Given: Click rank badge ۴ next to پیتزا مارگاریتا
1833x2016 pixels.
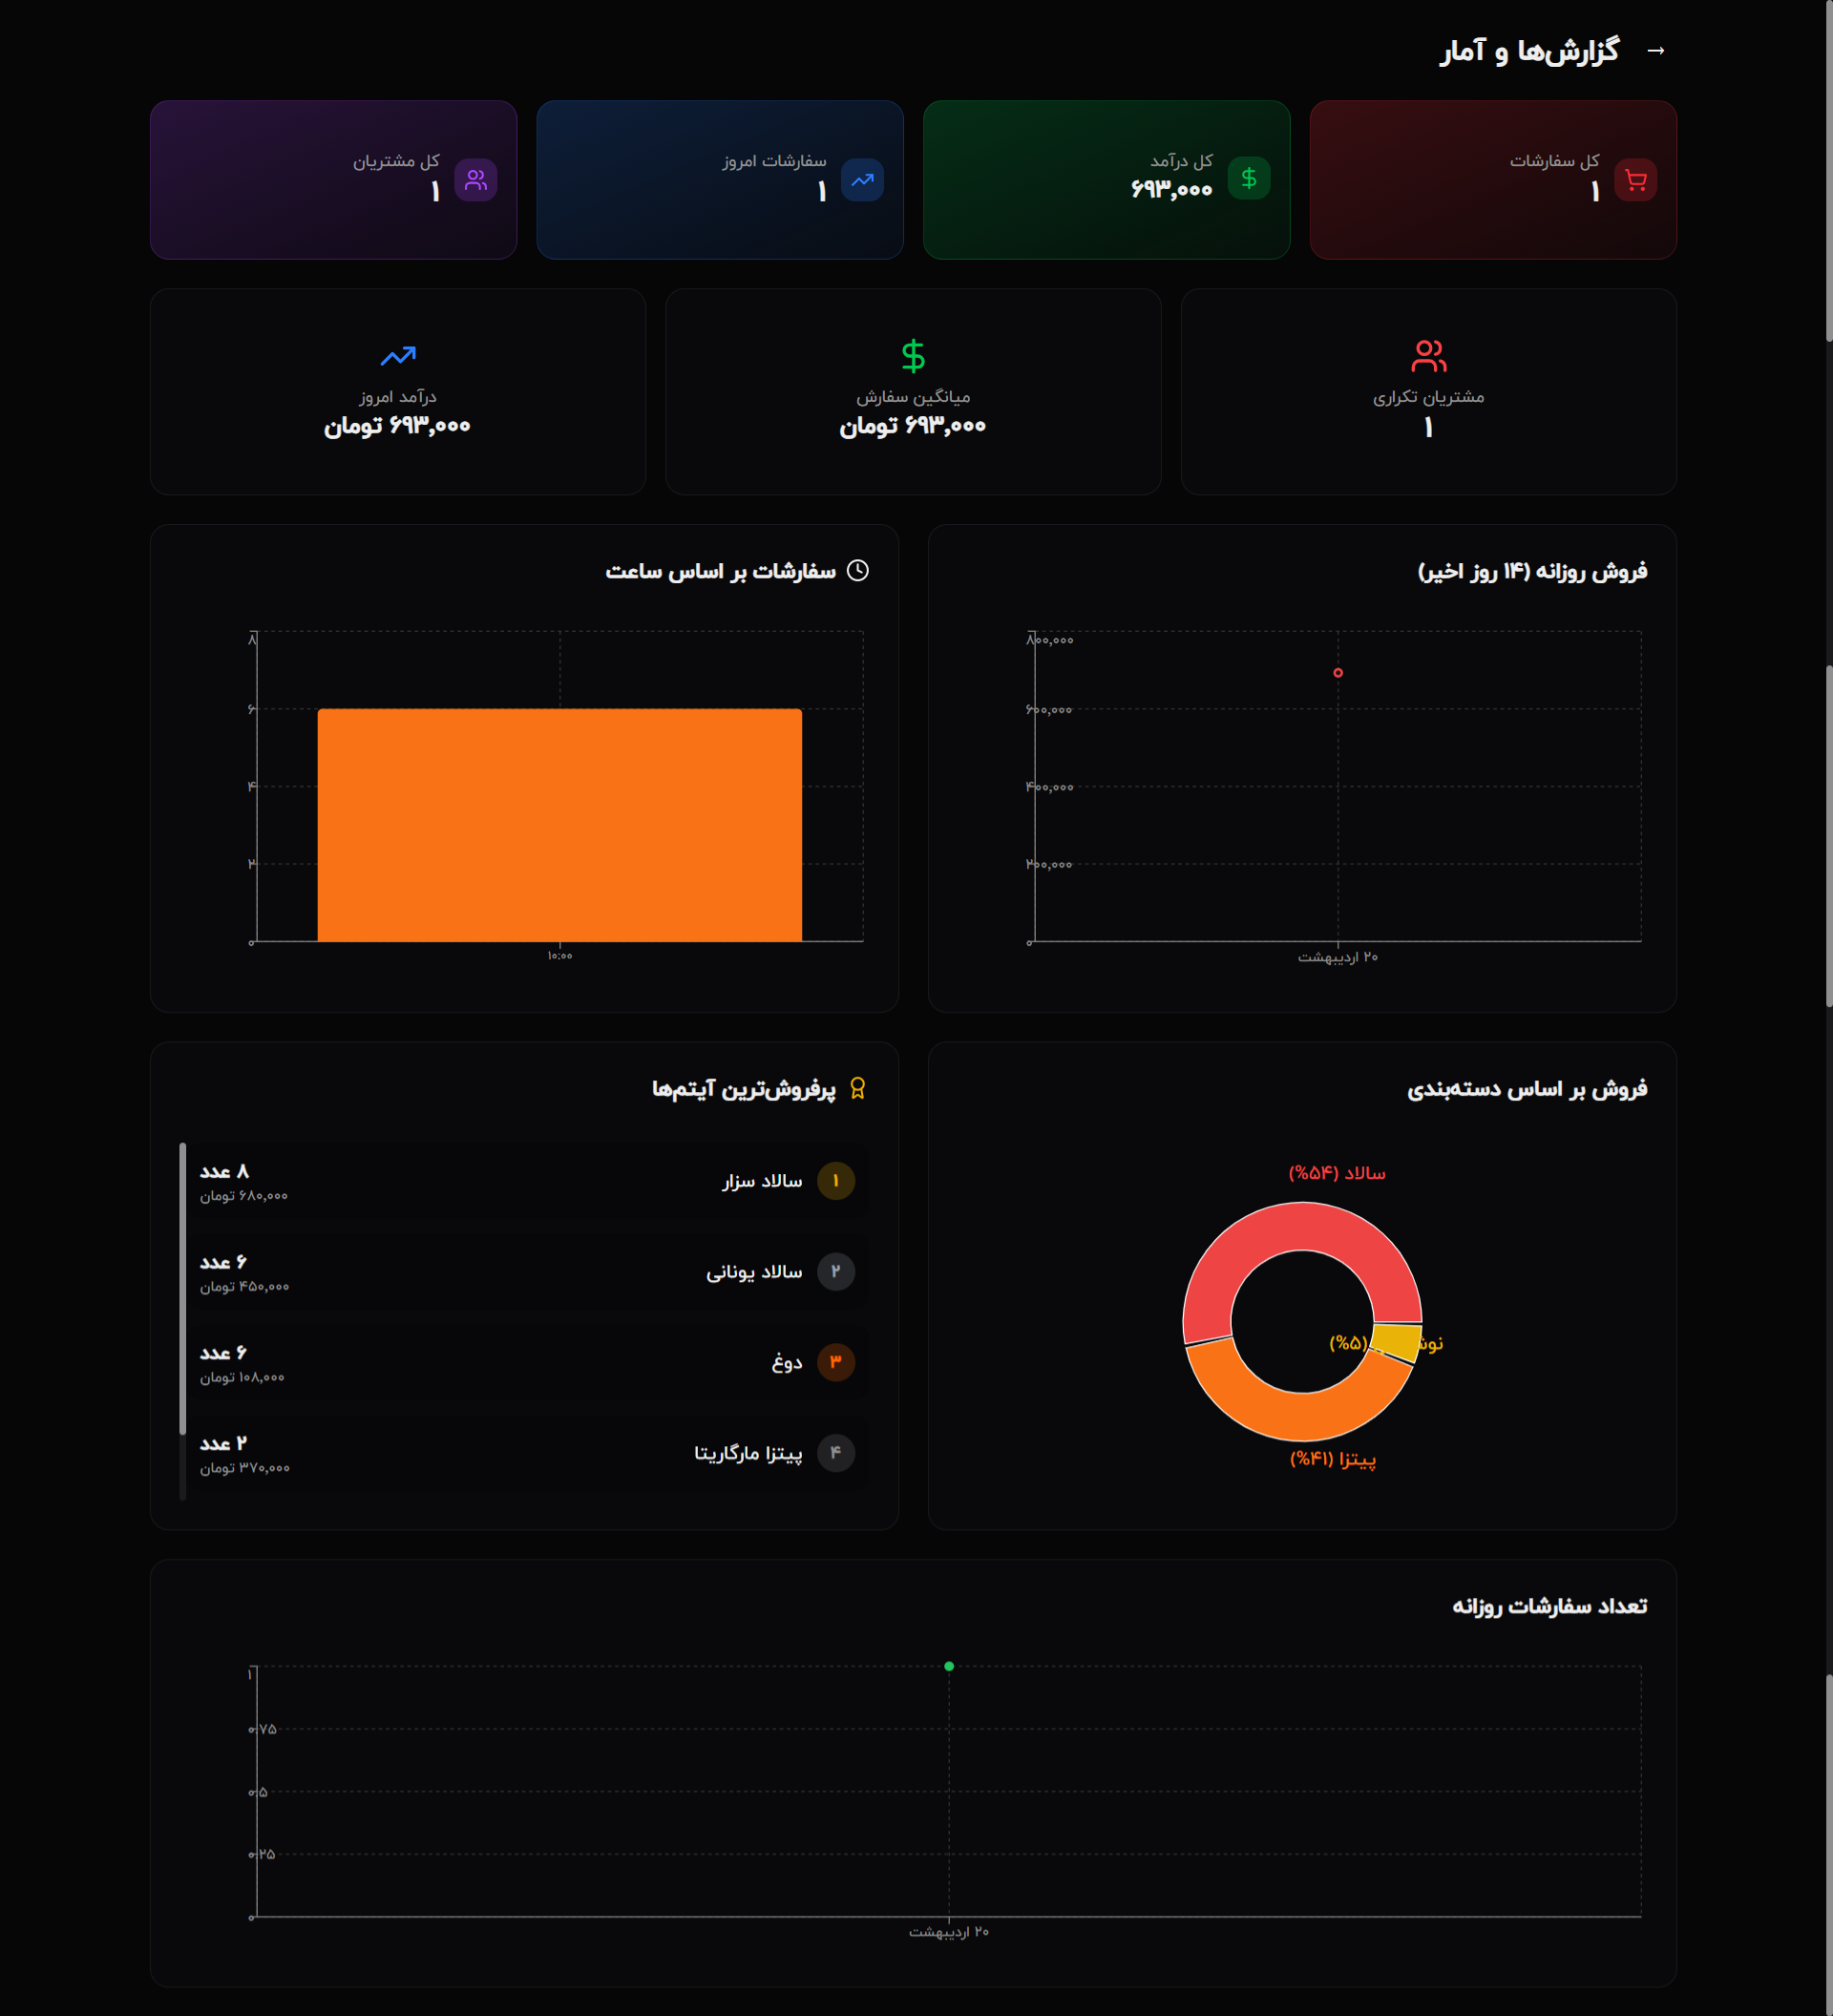Looking at the screenshot, I should click(836, 1453).
